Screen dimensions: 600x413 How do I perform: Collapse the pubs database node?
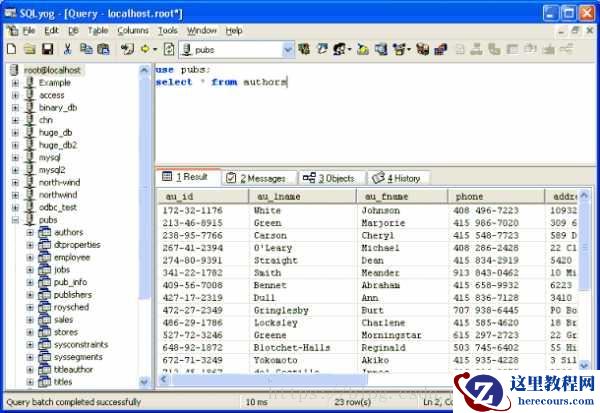click(x=15, y=219)
